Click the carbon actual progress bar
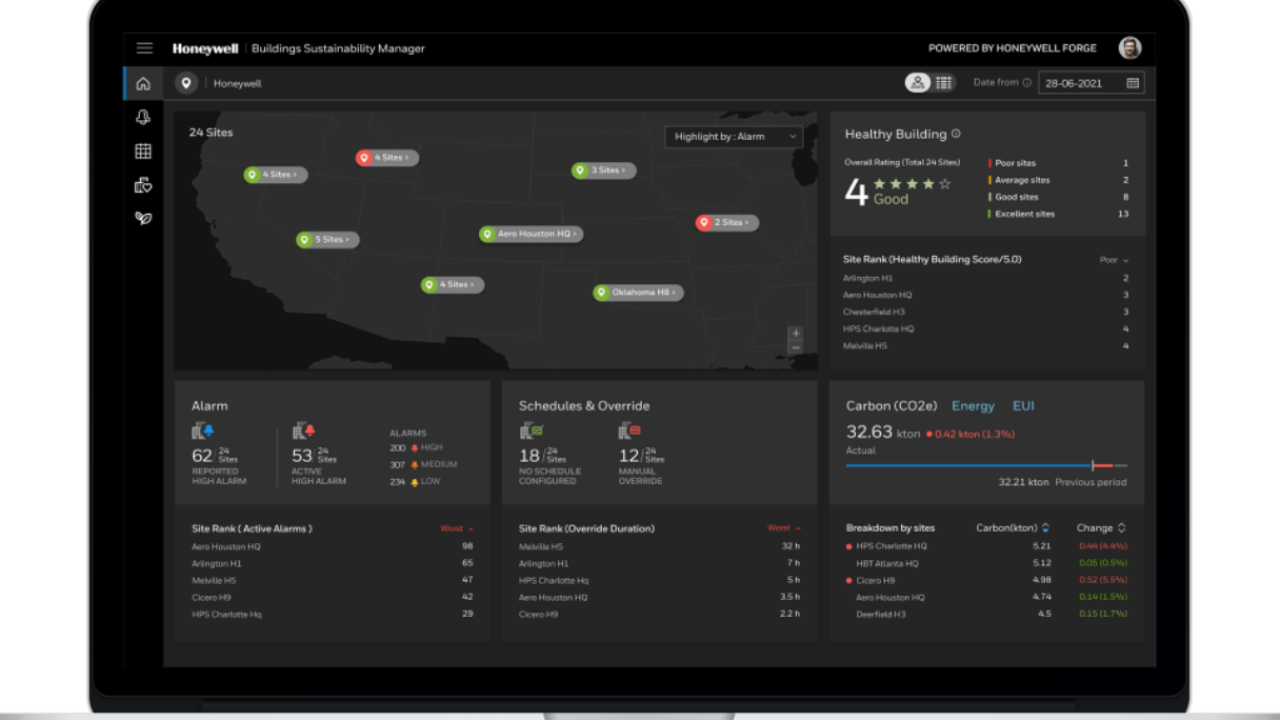 (x=986, y=466)
